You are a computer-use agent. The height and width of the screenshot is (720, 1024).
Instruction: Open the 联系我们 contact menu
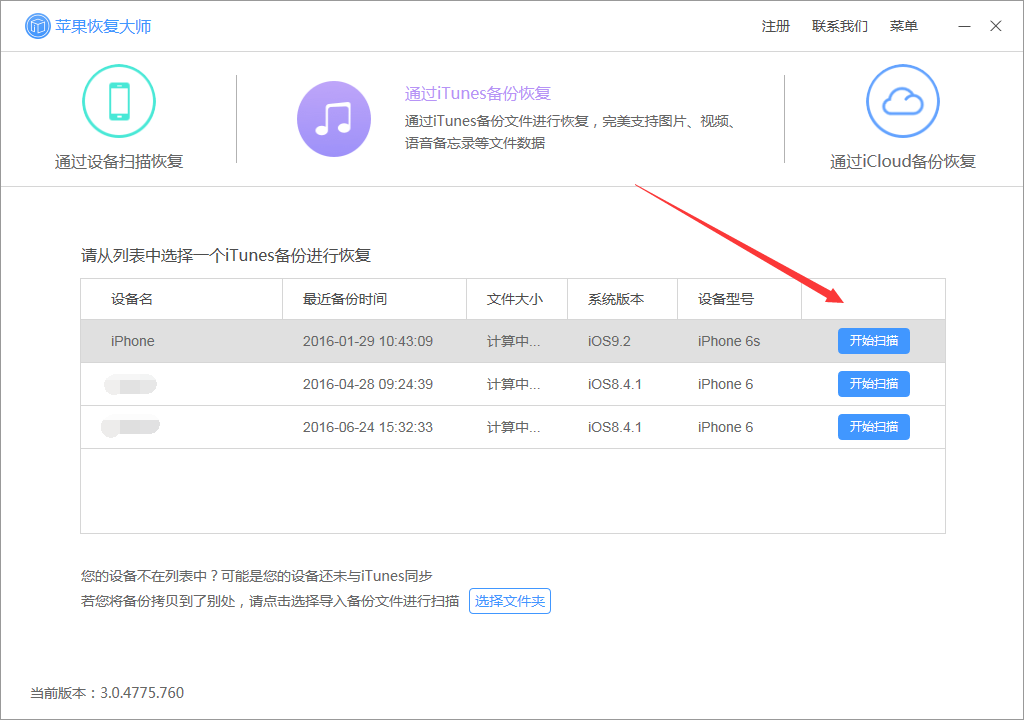point(840,26)
